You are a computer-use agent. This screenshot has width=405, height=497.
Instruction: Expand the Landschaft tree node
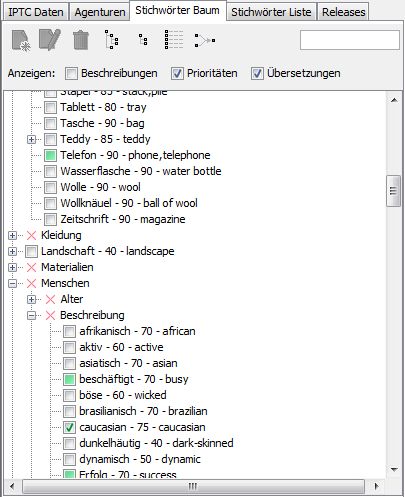[12, 251]
